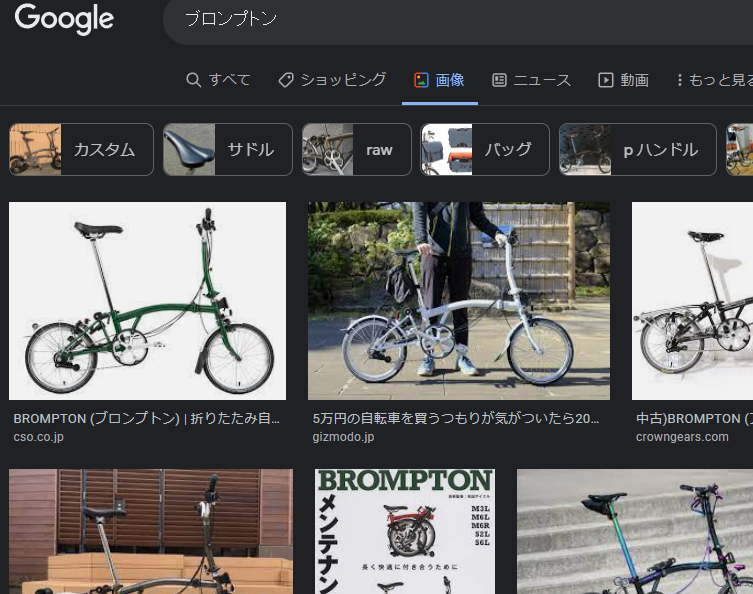Image resolution: width=753 pixels, height=594 pixels.
Task: Open BROMPTON (ブロンプトン) | 折りたたみ自... title link
Action: click(x=146, y=418)
